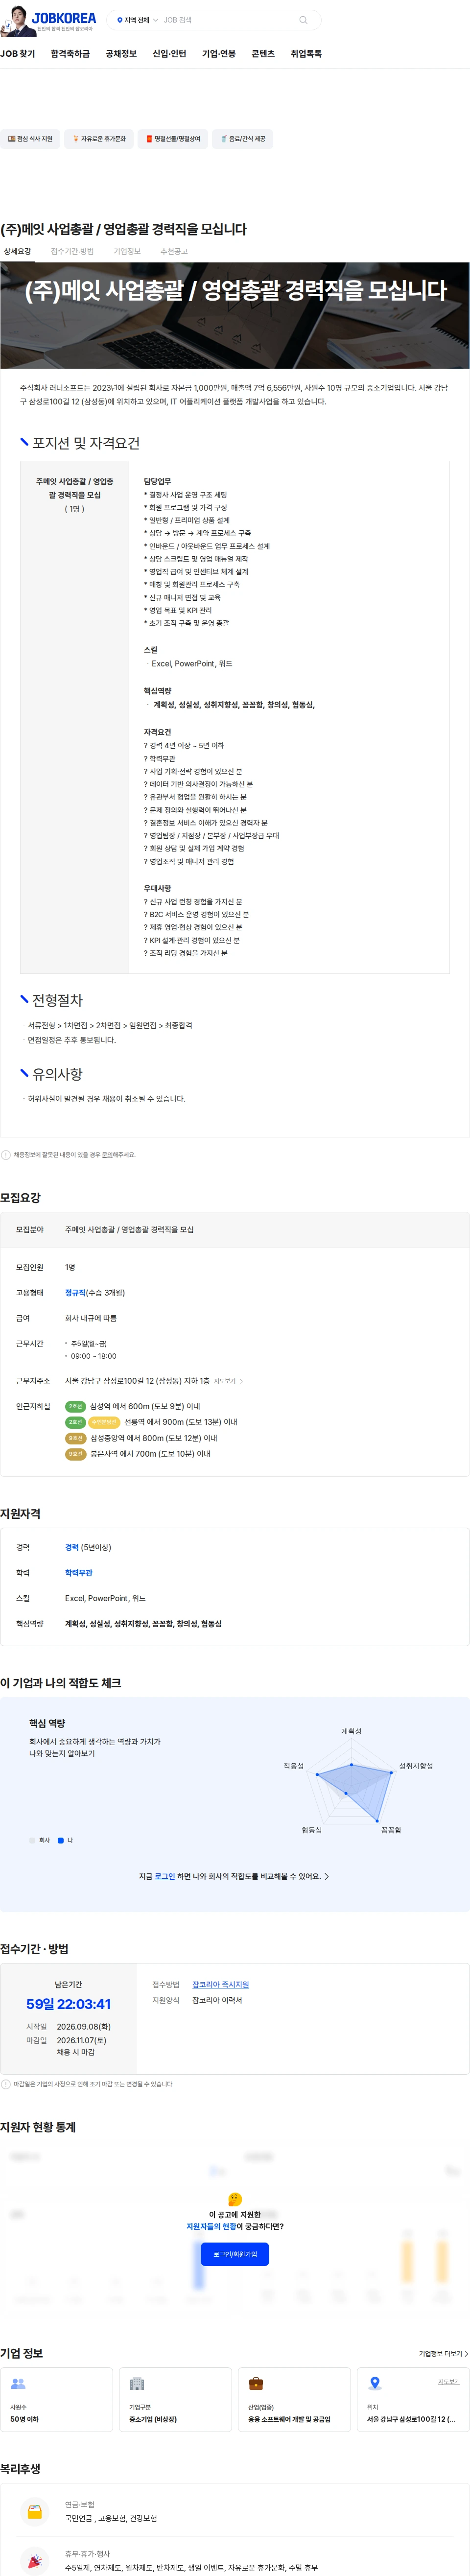470x2576 pixels.
Task: Click the magnifier search icon
Action: (x=303, y=20)
